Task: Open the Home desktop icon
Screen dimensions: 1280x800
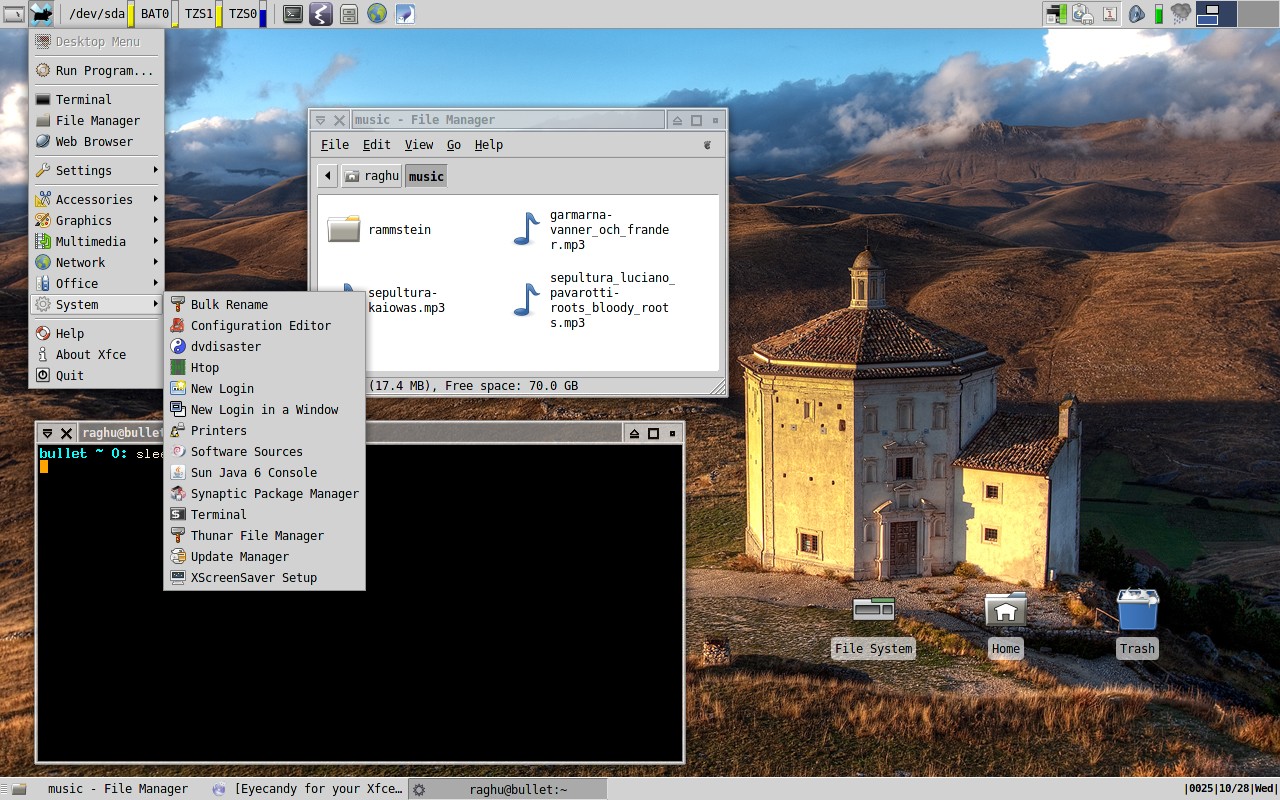Action: [1005, 625]
